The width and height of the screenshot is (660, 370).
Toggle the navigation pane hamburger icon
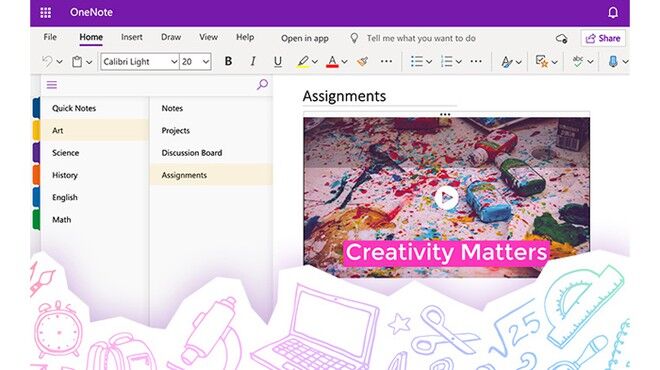pyautogui.click(x=52, y=85)
